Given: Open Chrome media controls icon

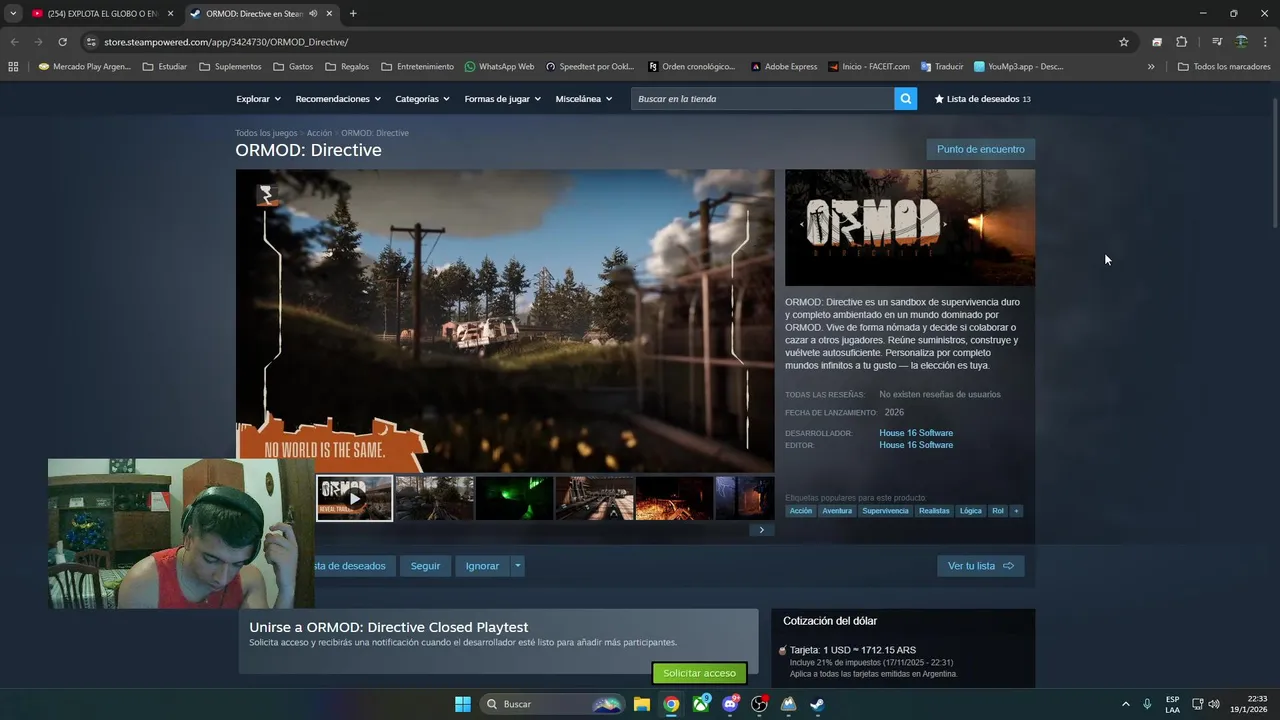Looking at the screenshot, I should pos(1216,42).
